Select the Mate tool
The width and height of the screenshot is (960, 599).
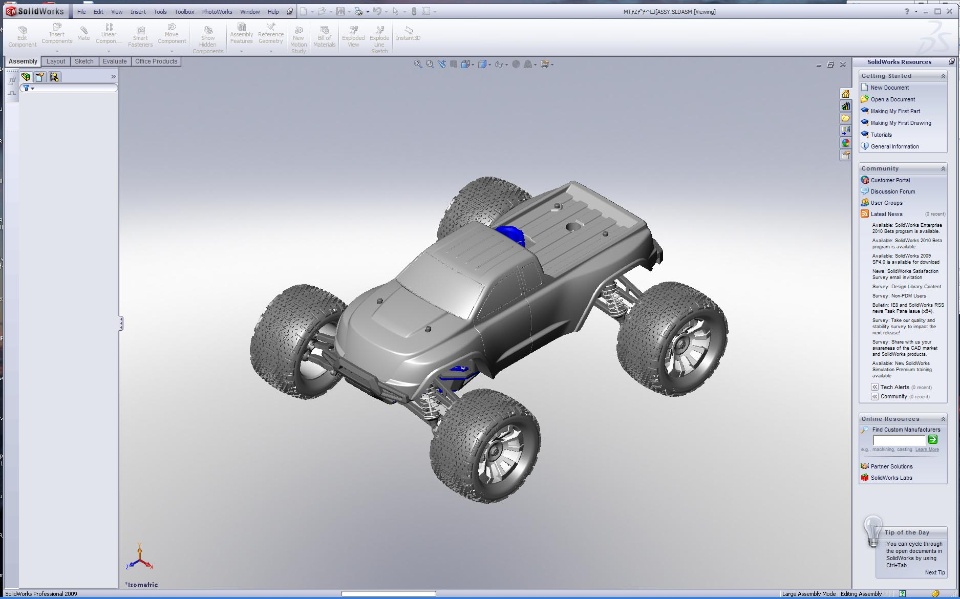pos(84,34)
